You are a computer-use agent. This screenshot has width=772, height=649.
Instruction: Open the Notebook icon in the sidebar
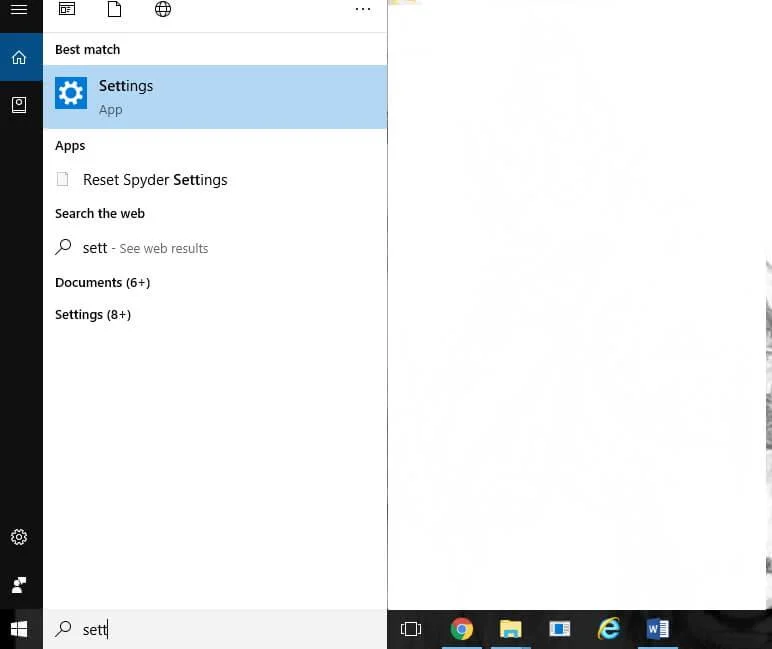pyautogui.click(x=19, y=105)
